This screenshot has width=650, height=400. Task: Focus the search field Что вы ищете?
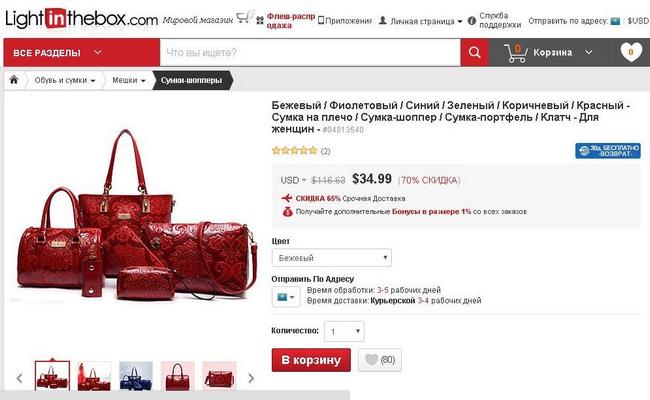pyautogui.click(x=310, y=53)
